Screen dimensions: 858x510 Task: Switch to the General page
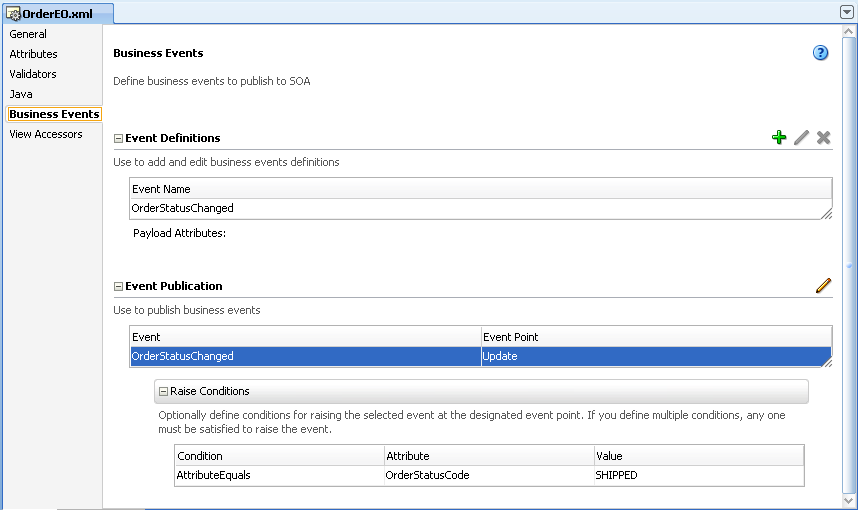(28, 34)
